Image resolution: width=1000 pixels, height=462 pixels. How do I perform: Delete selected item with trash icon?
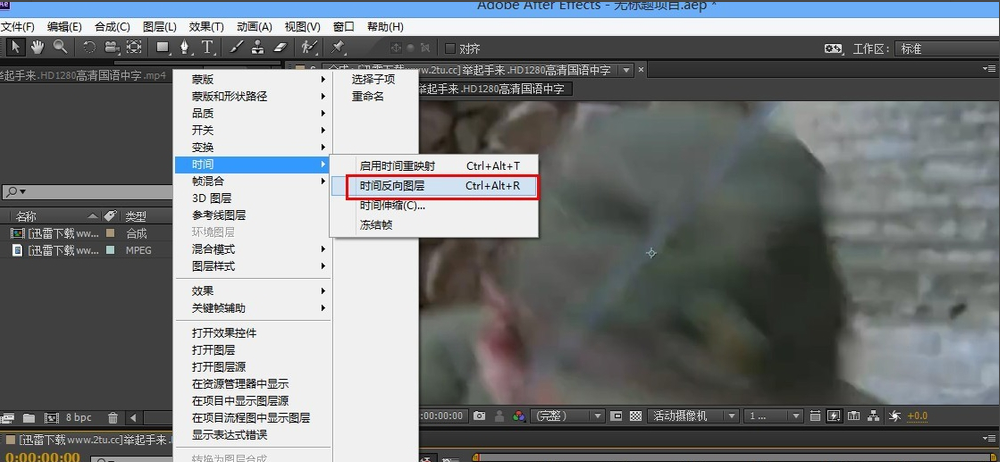113,418
